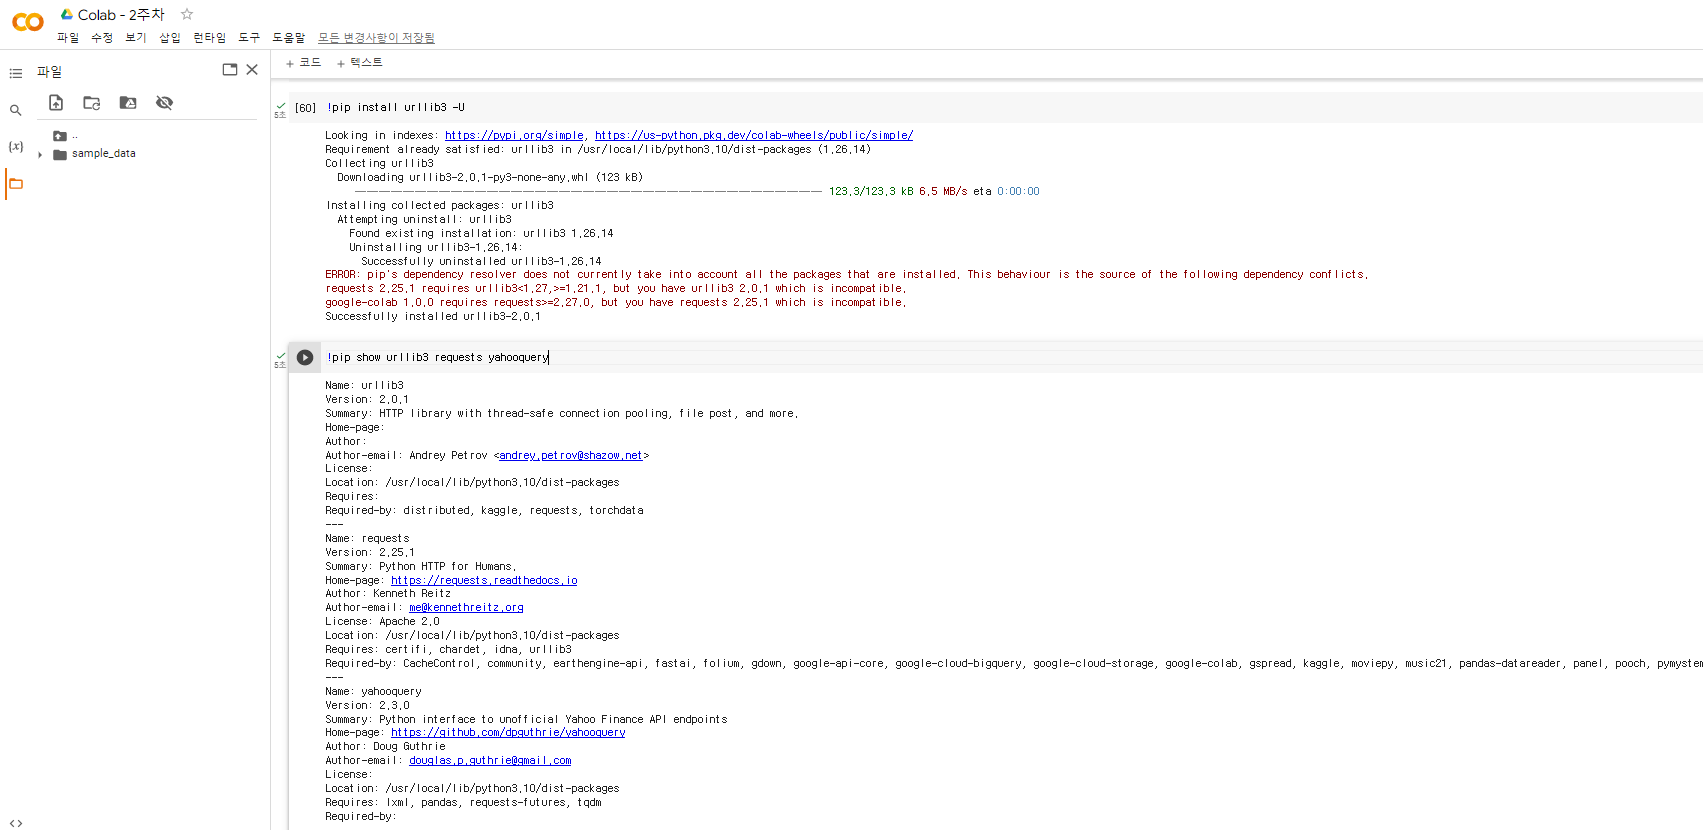Click the 'Version: 2.0.1' output line
The image size is (1703, 830).
coord(367,400)
